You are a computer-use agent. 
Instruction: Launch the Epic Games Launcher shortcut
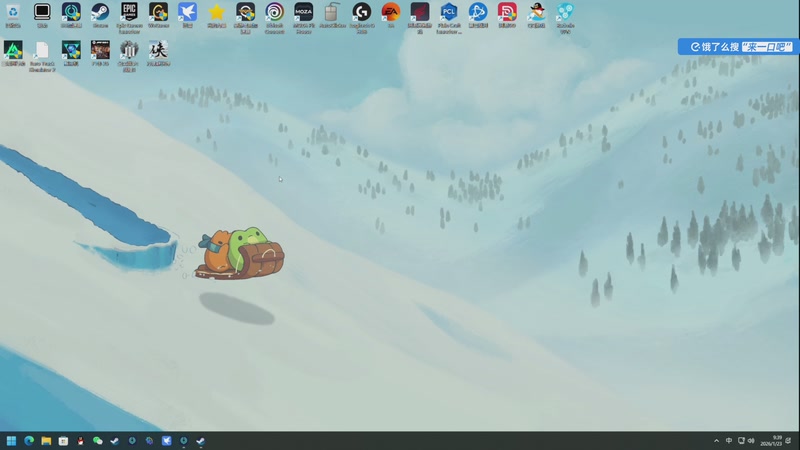[129, 18]
